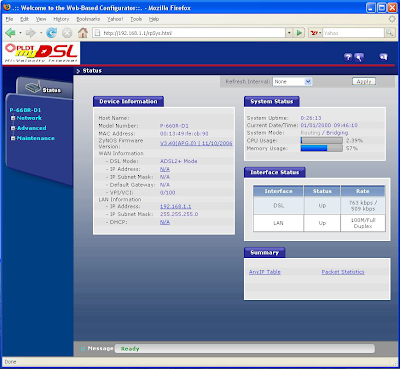
Task: Expand the Network tree item
Action: tap(13, 118)
